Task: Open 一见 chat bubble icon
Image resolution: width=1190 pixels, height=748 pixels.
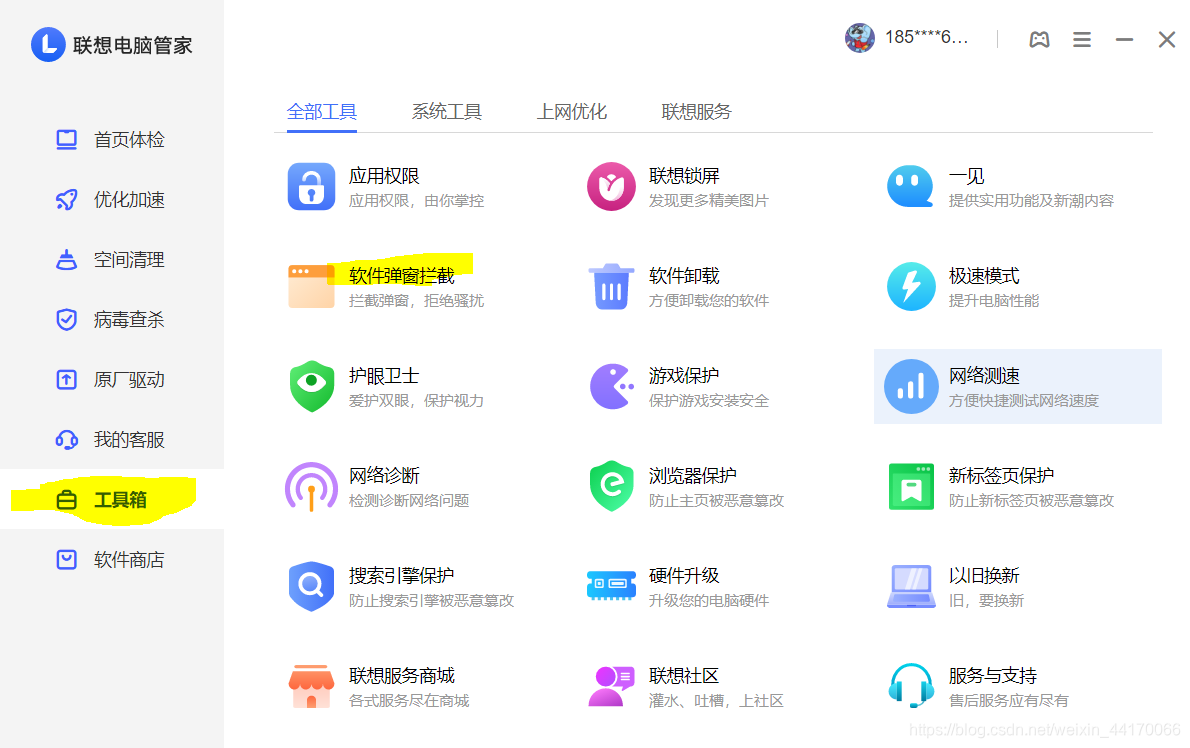Action: point(911,187)
